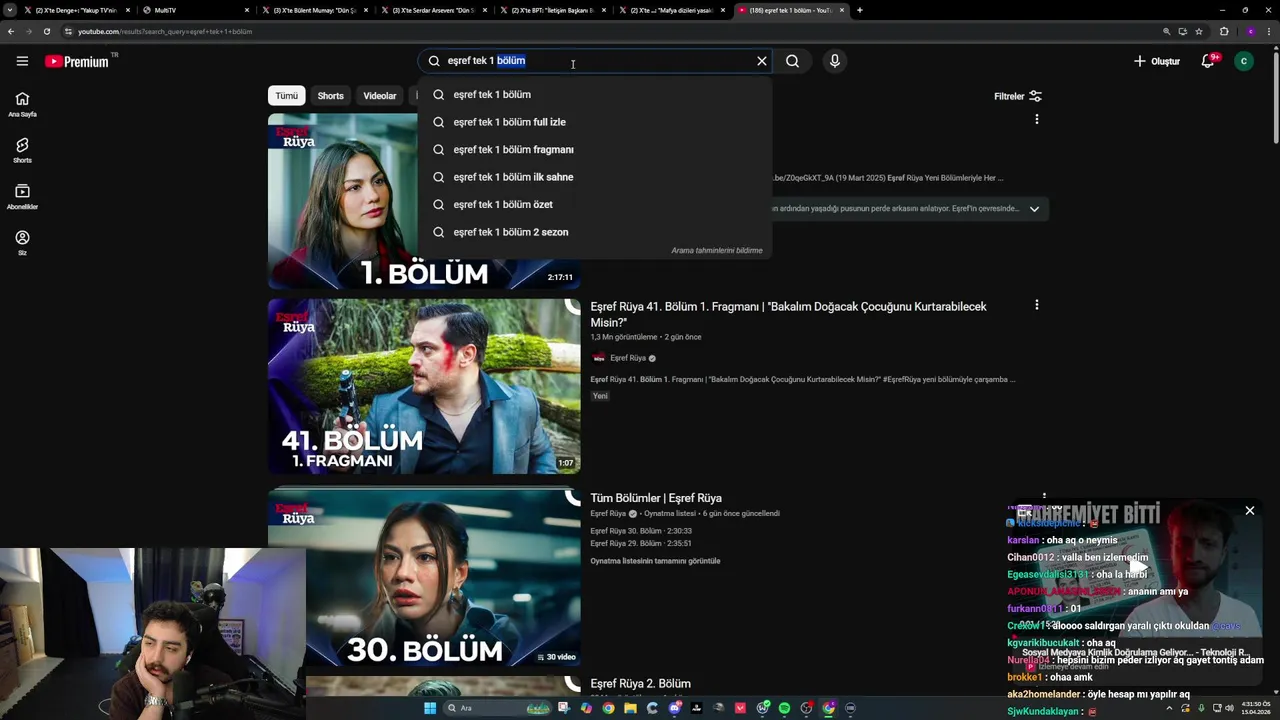Screen dimensions: 1280x720
Task: Switch to the Bülent Mumay X tab
Action: pyautogui.click(x=314, y=10)
